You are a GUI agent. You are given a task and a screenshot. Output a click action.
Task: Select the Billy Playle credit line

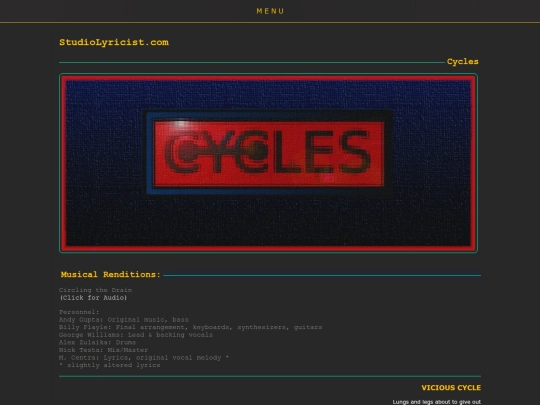pos(190,327)
